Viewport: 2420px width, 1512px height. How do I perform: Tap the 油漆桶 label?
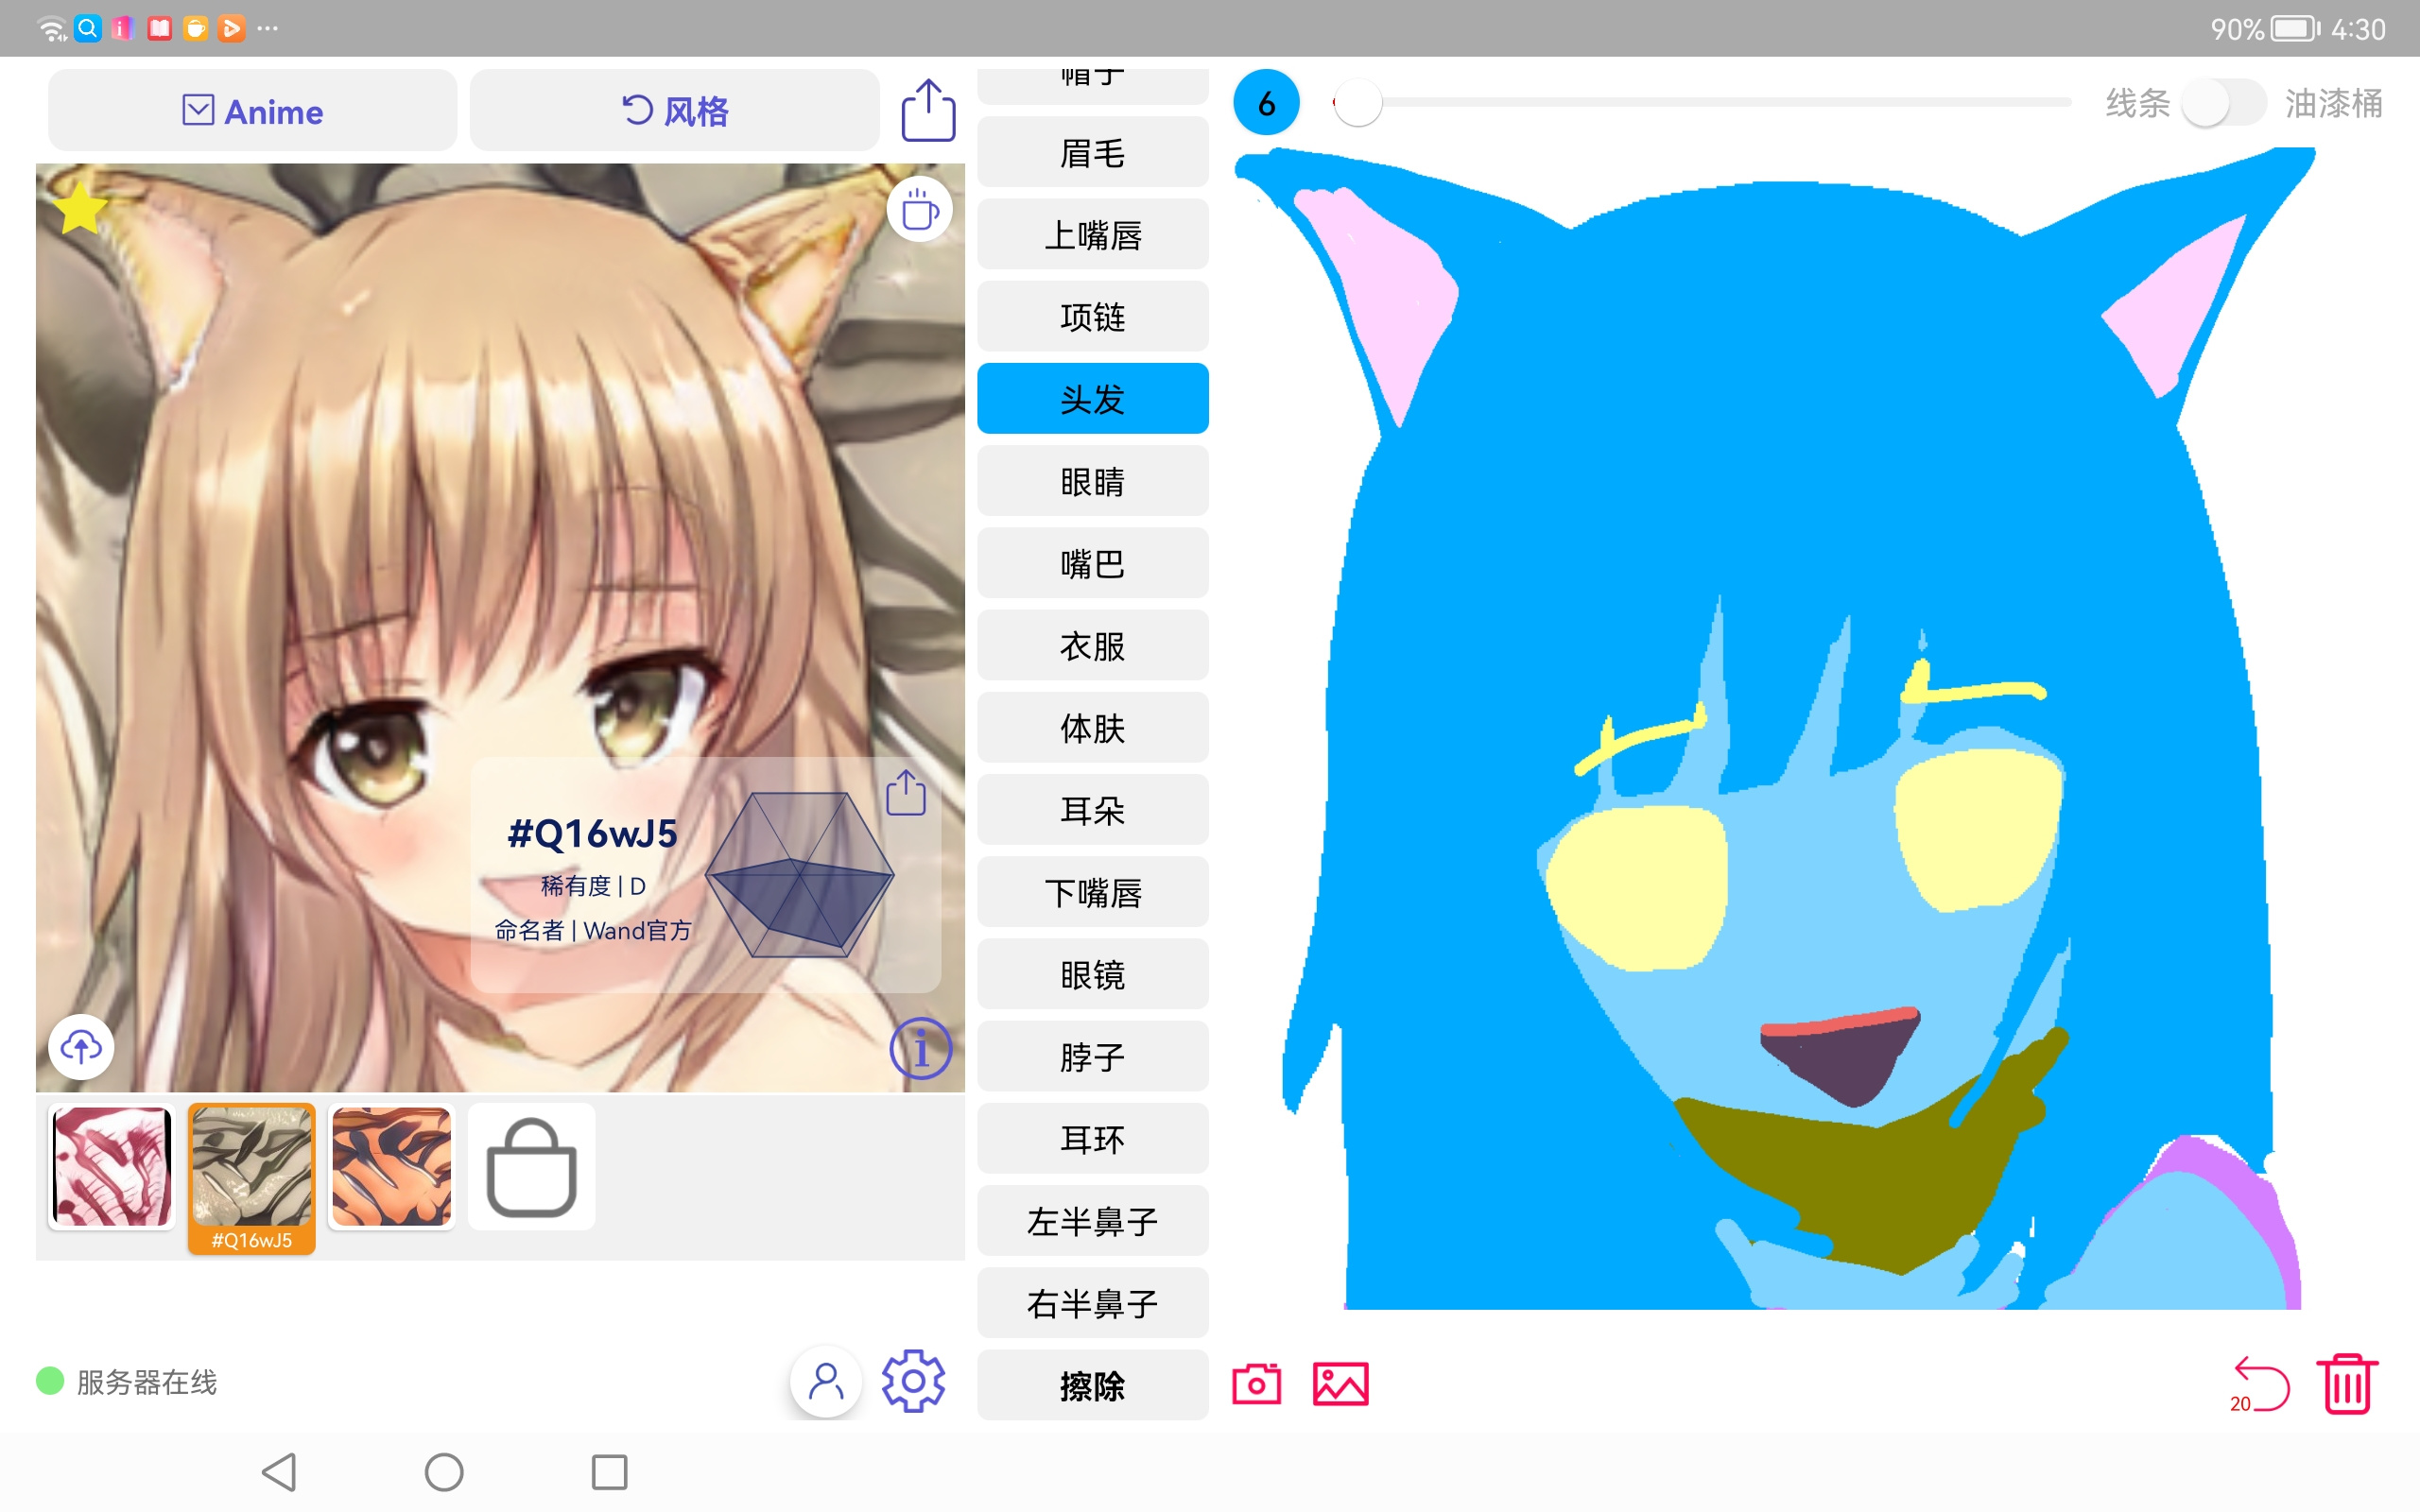click(2334, 103)
